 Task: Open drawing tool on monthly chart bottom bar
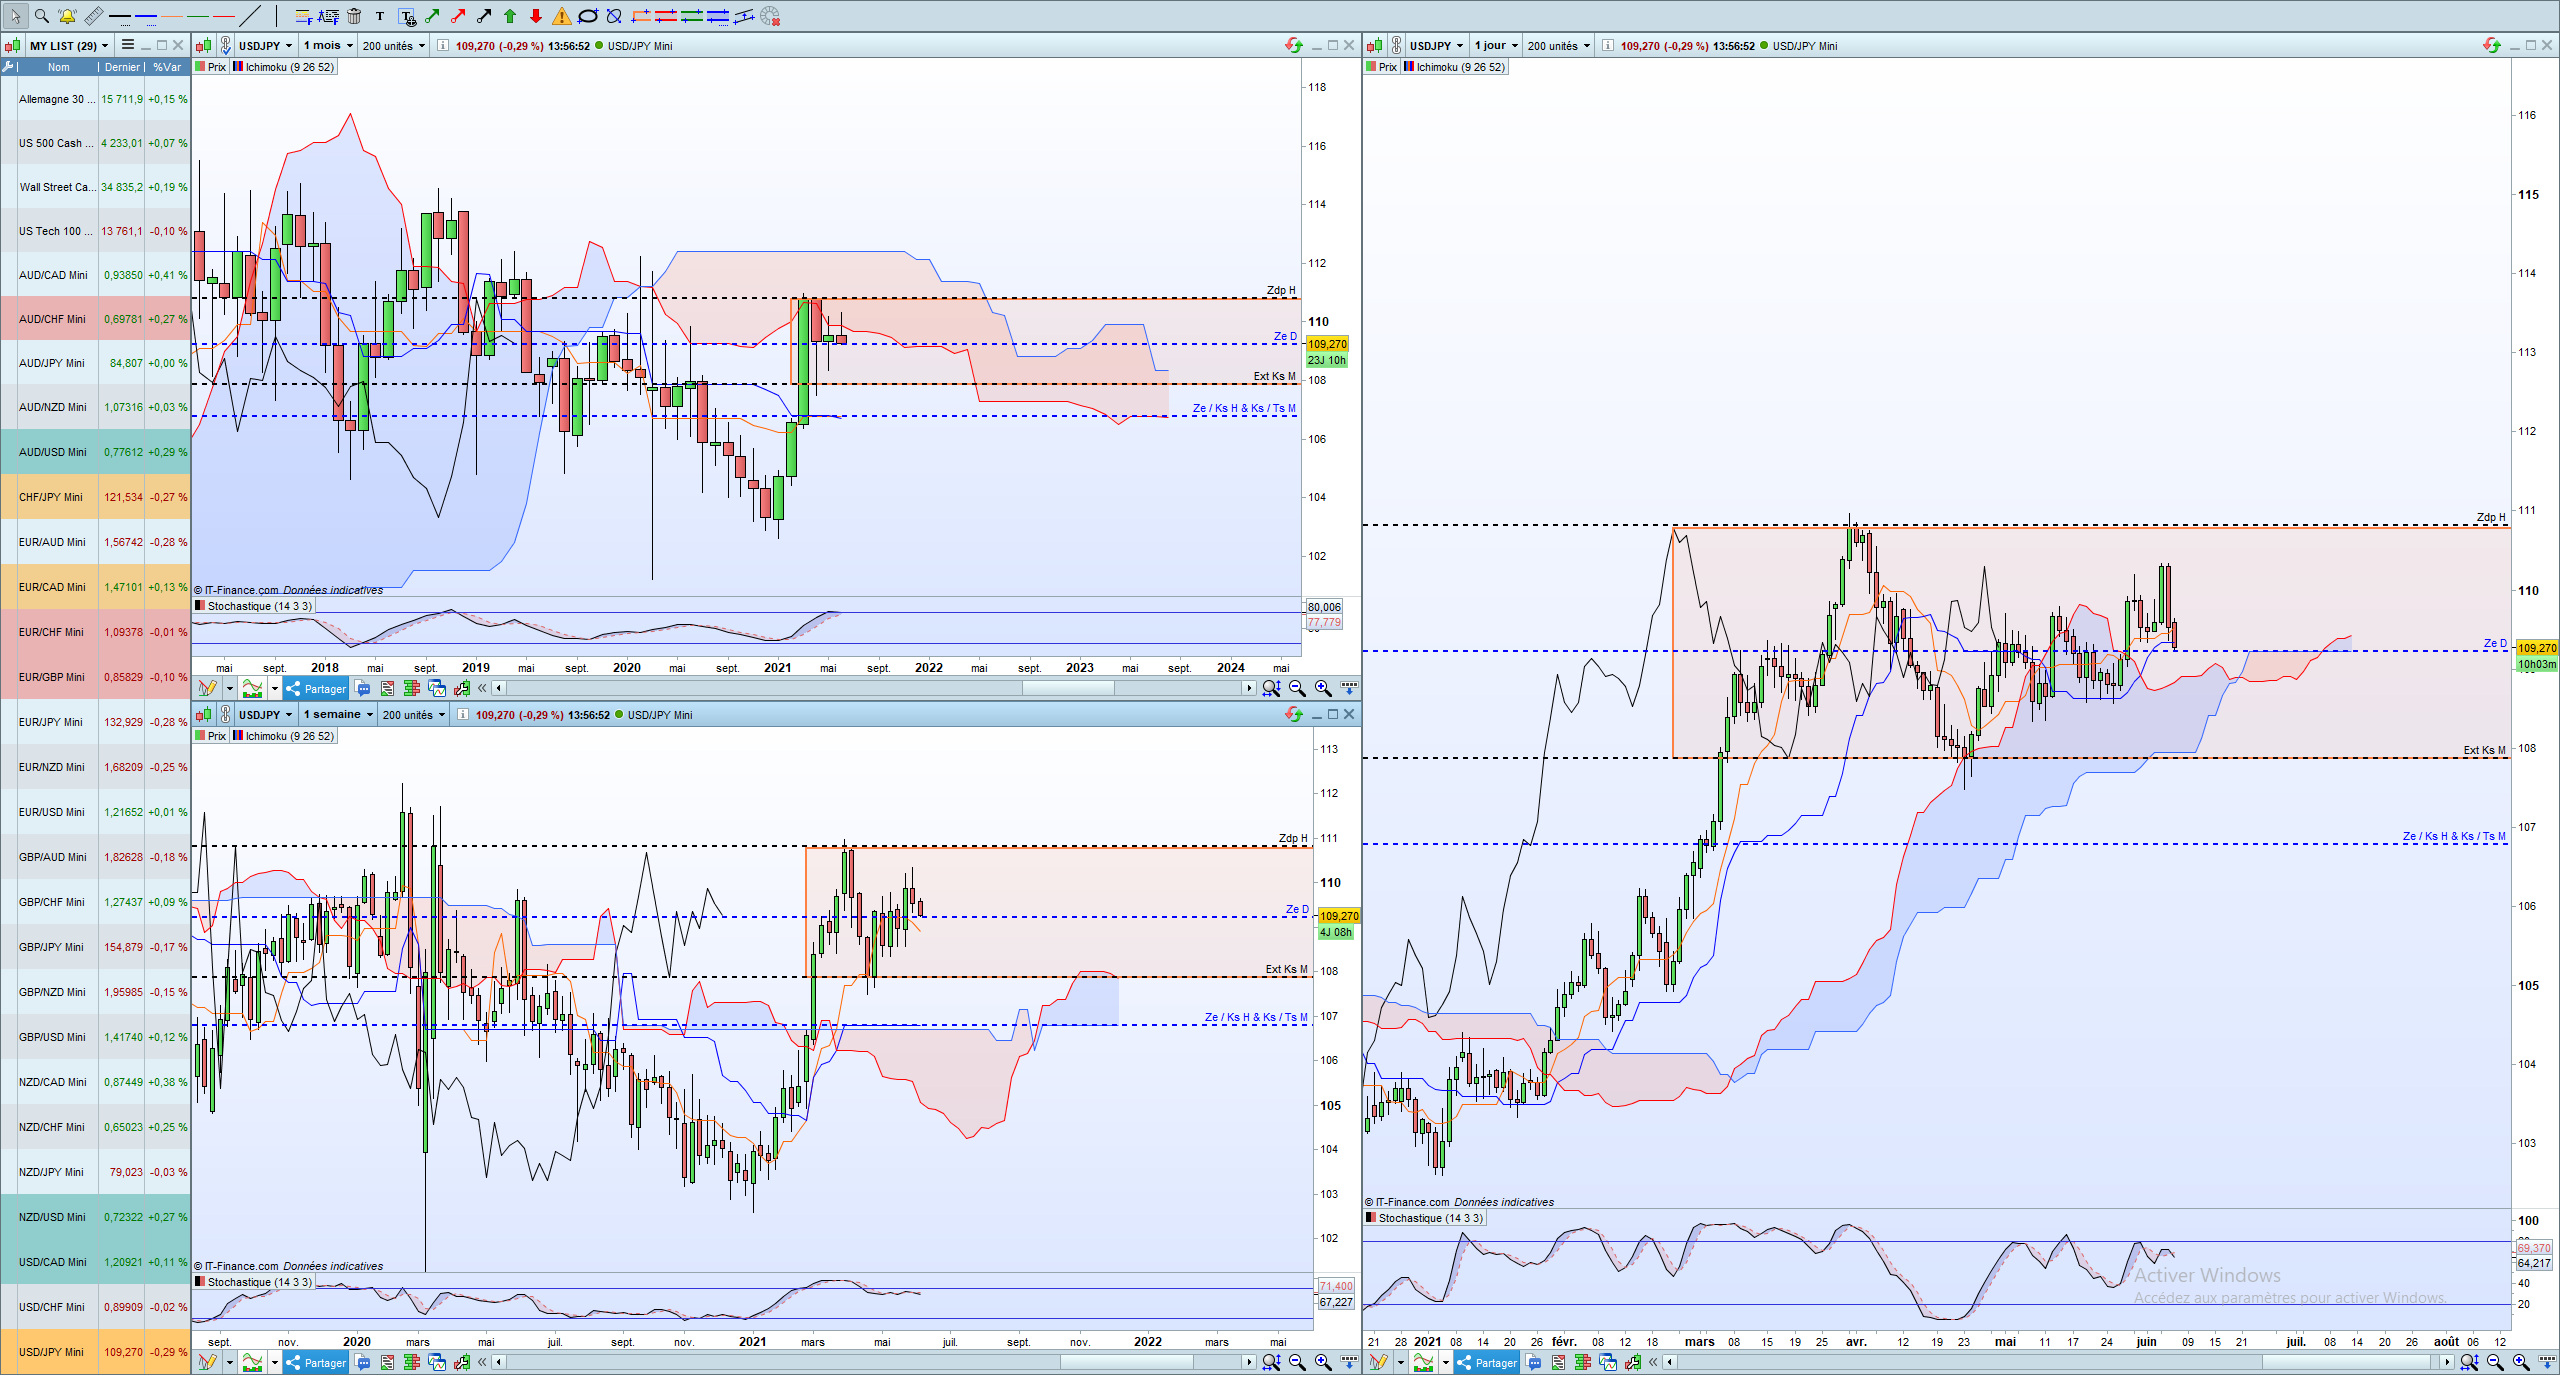coord(208,688)
